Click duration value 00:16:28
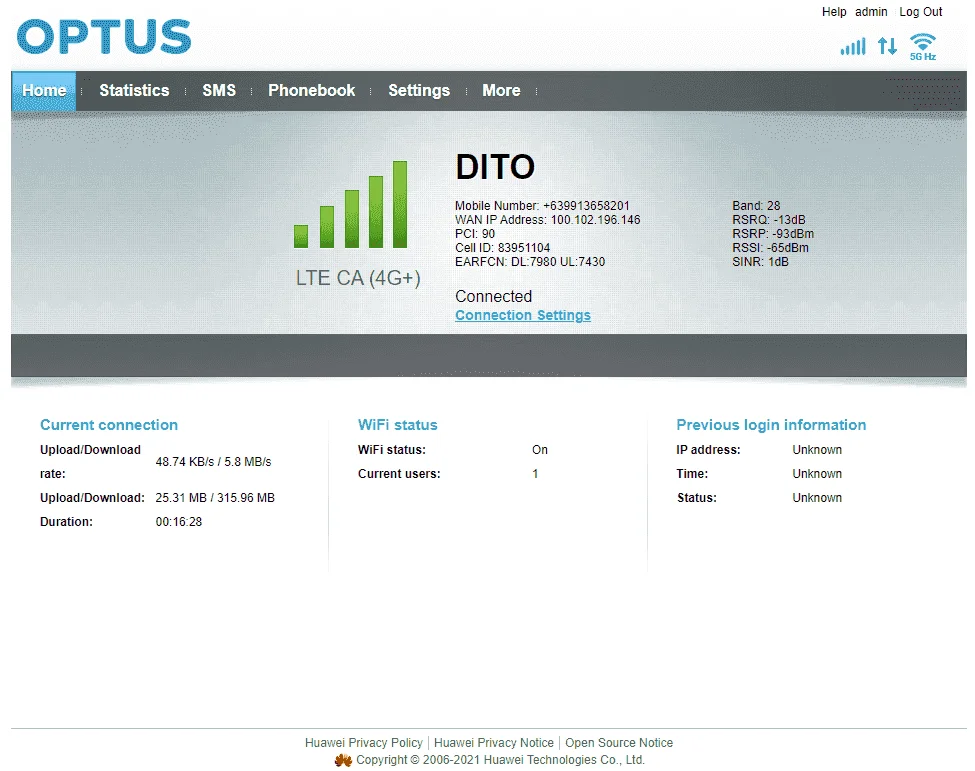The image size is (975, 771). 179,522
